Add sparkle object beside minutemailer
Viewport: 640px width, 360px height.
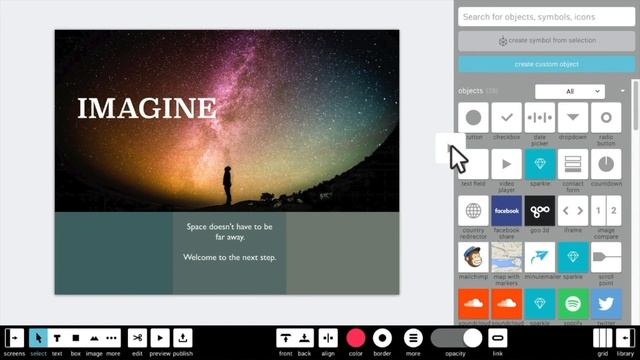pos(573,257)
